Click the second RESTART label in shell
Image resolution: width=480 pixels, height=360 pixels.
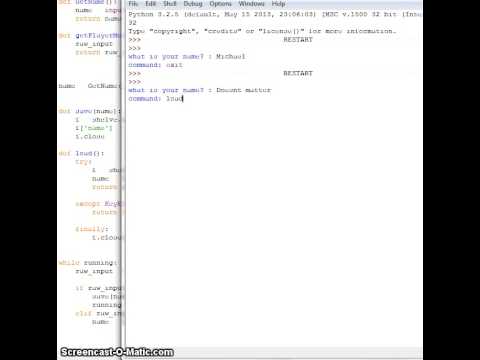click(298, 73)
